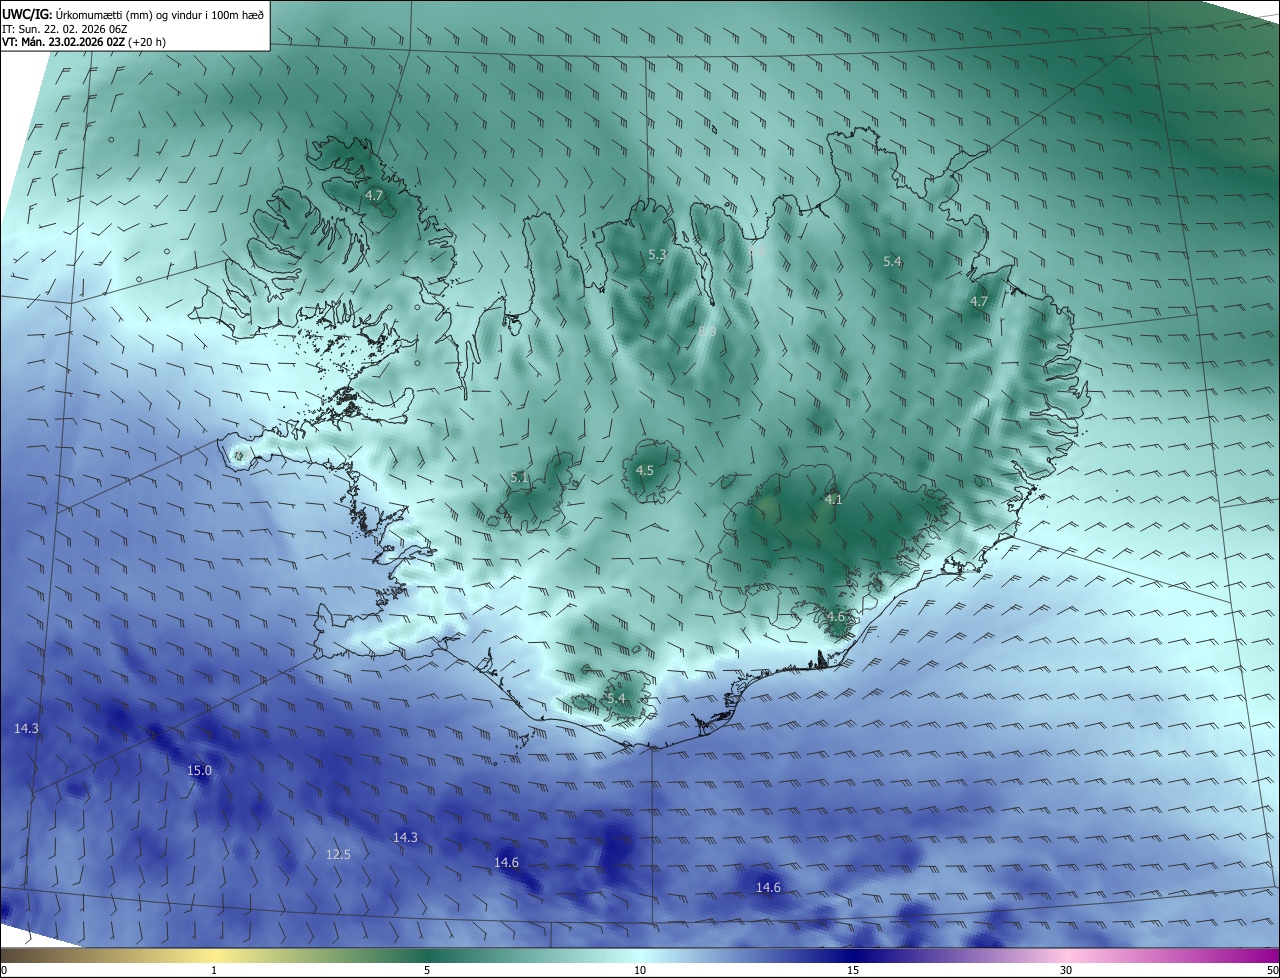Image resolution: width=1280 pixels, height=978 pixels.
Task: Click the "0" tick on the colour scale
Action: point(3,970)
